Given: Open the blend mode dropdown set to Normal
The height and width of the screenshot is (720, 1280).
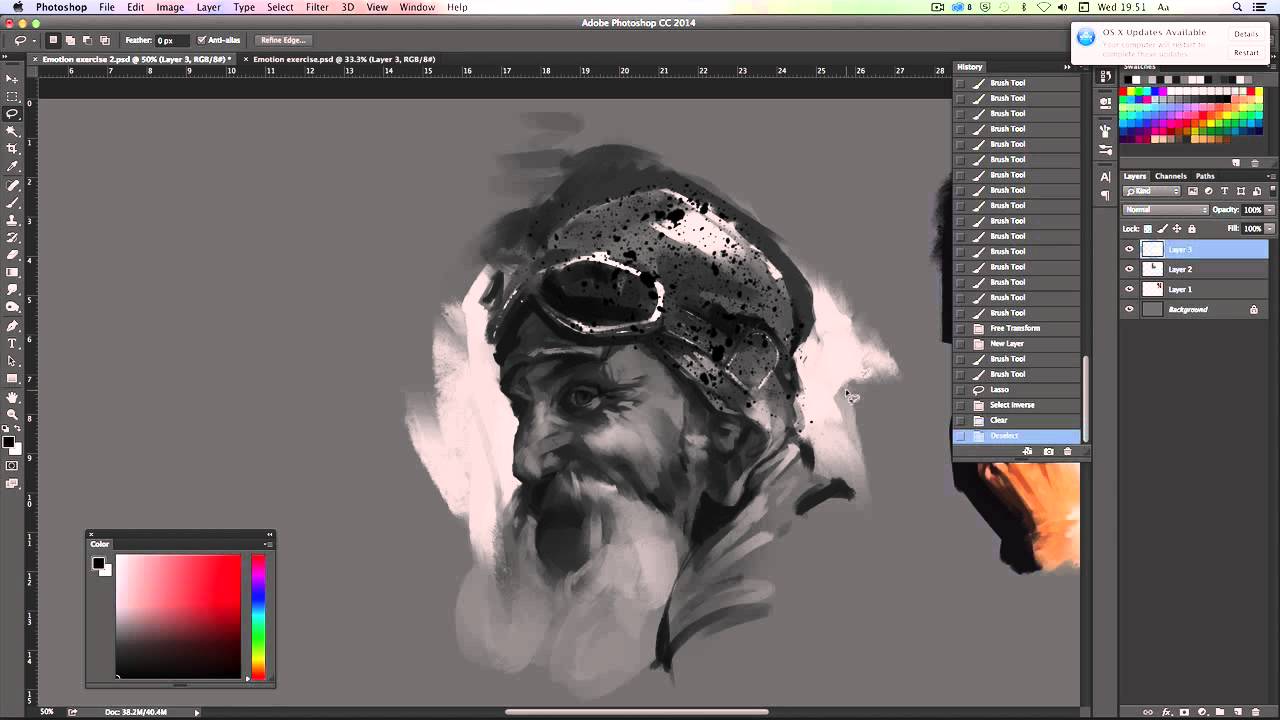Looking at the screenshot, I should (1165, 210).
